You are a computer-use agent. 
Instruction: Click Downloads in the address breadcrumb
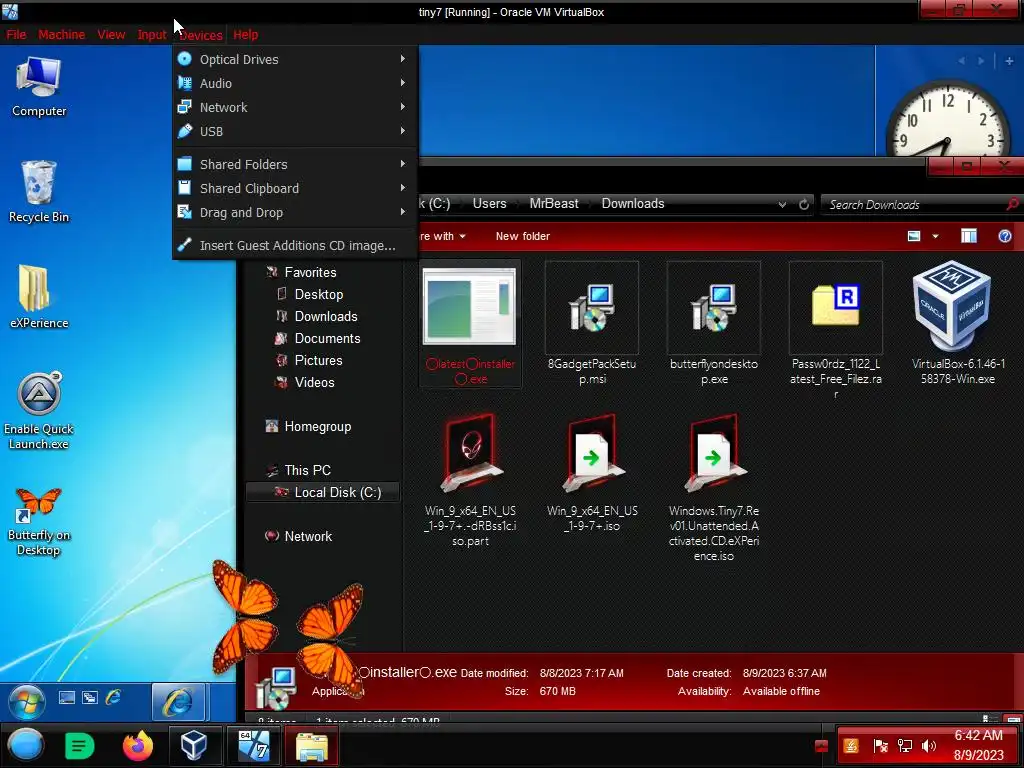(633, 204)
